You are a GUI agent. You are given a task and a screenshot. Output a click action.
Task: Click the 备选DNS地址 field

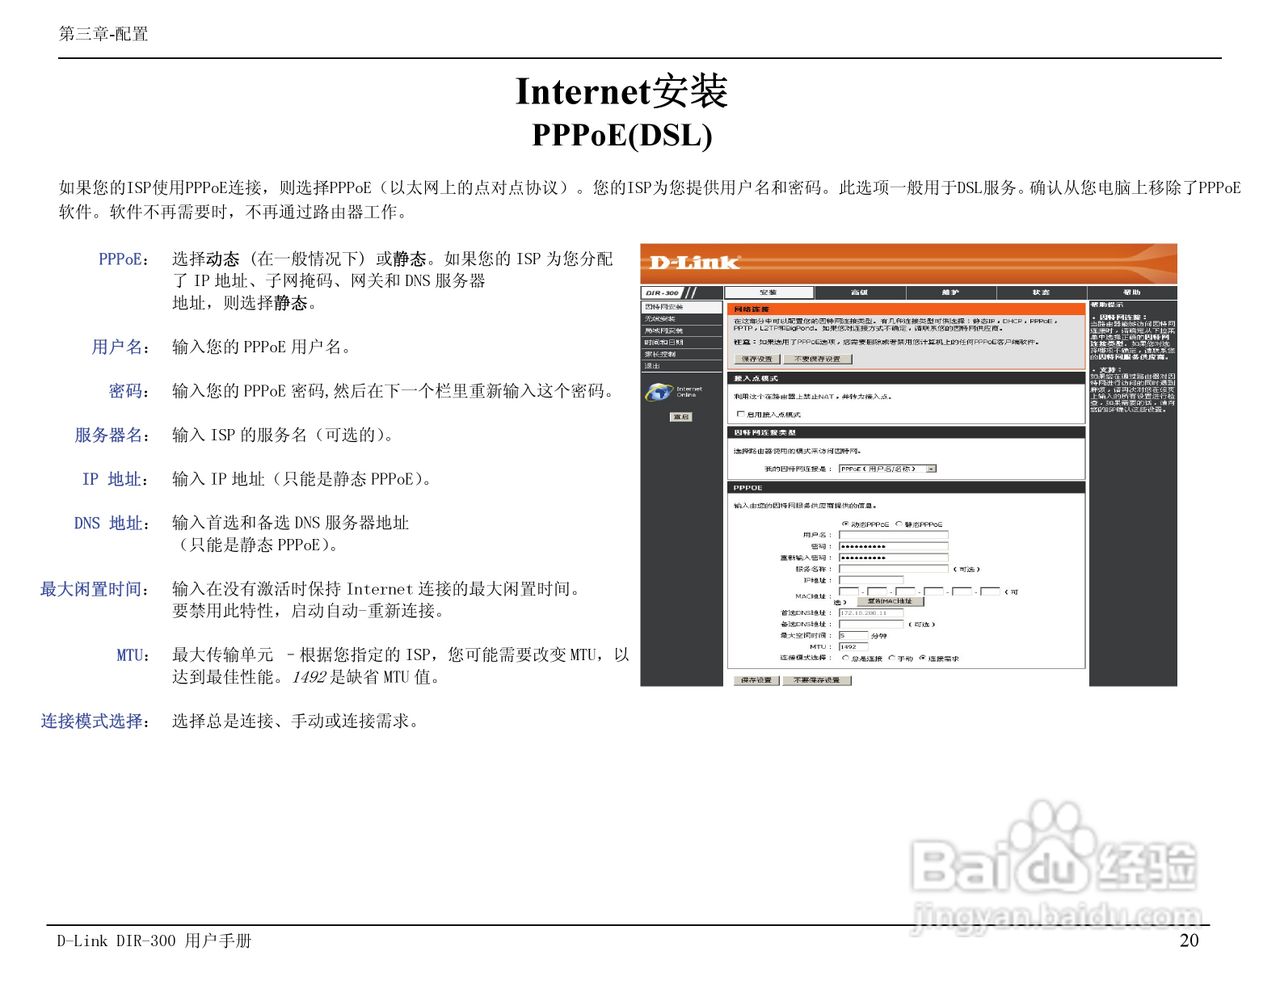pyautogui.click(x=871, y=624)
